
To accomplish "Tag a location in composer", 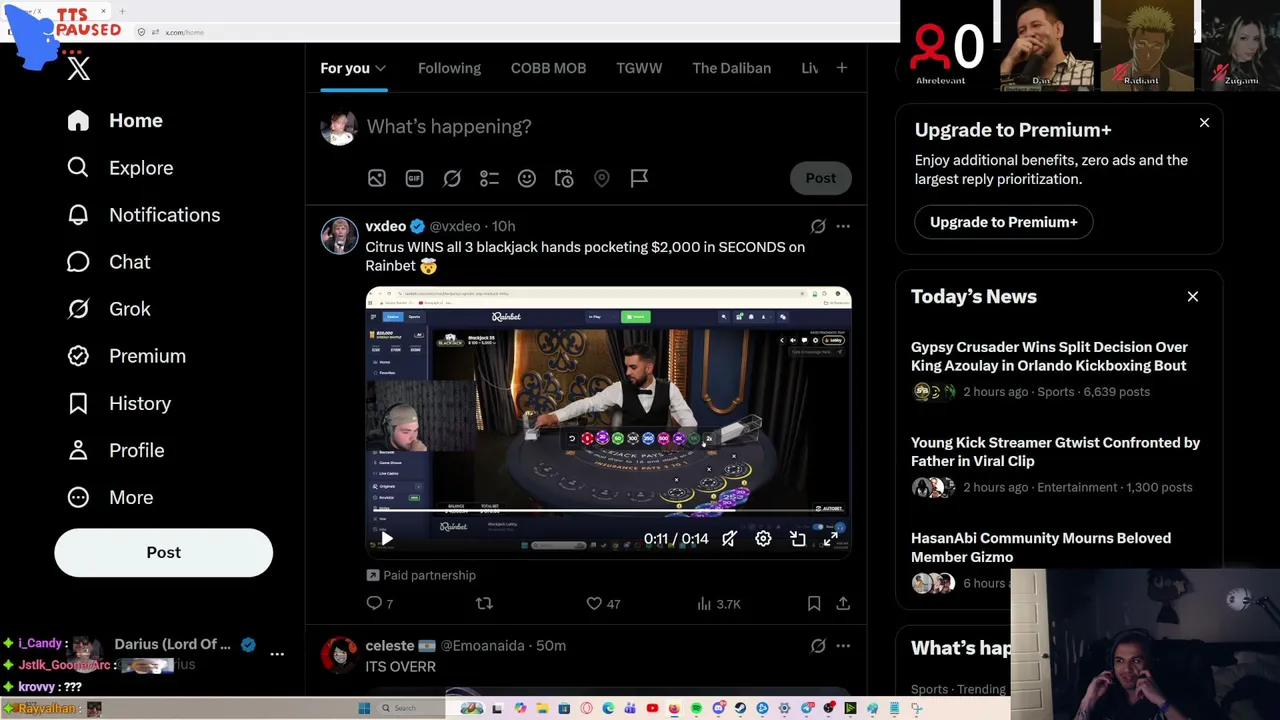I will pyautogui.click(x=602, y=178).
